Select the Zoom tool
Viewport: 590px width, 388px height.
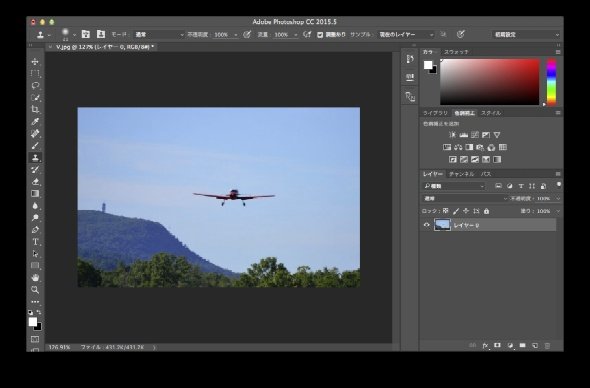point(35,290)
